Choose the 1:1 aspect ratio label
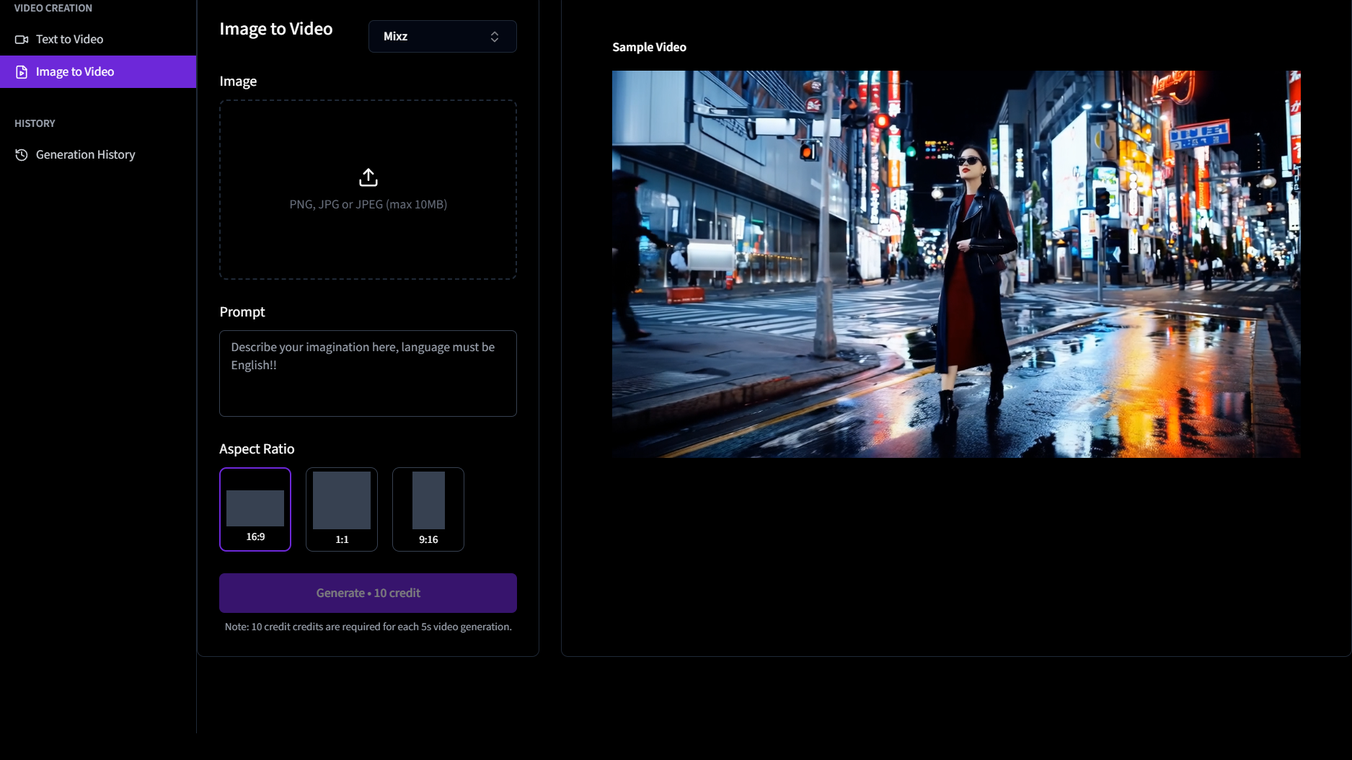 342,540
